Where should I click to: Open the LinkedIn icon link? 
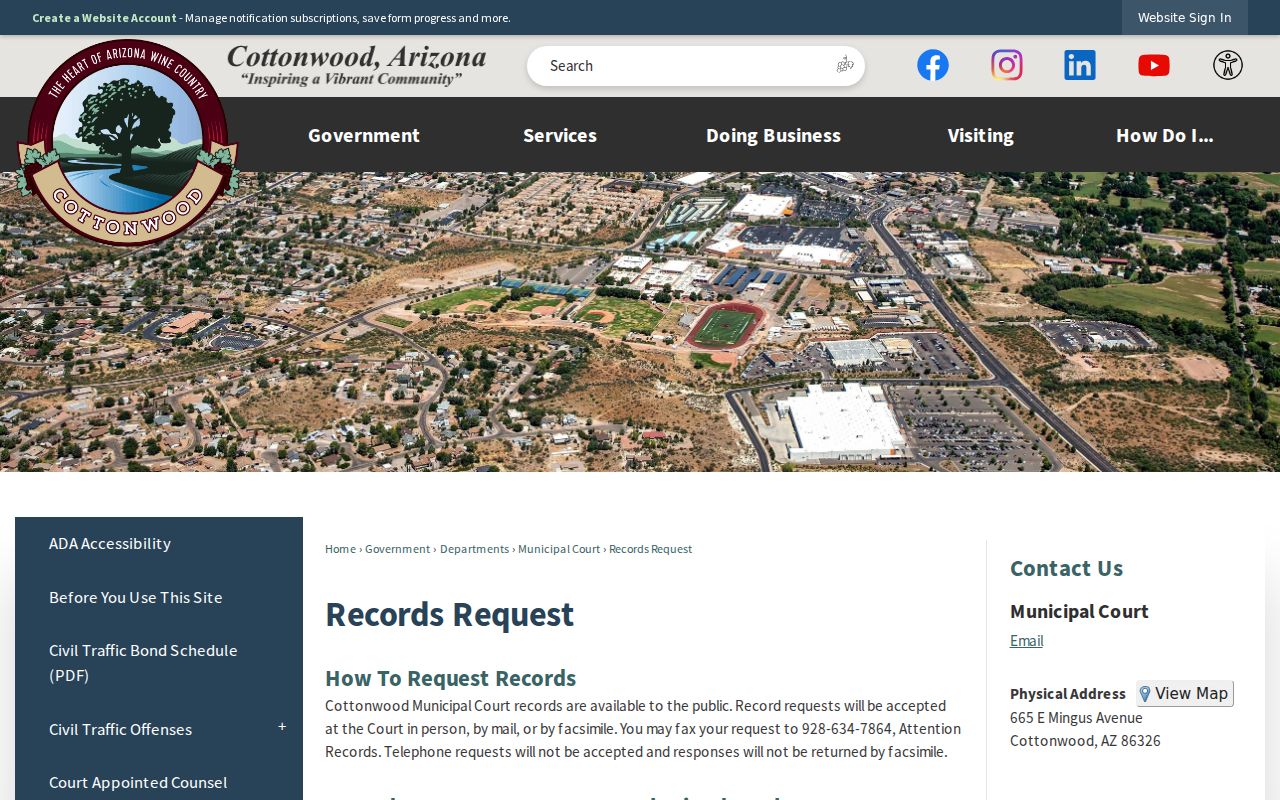1080,65
